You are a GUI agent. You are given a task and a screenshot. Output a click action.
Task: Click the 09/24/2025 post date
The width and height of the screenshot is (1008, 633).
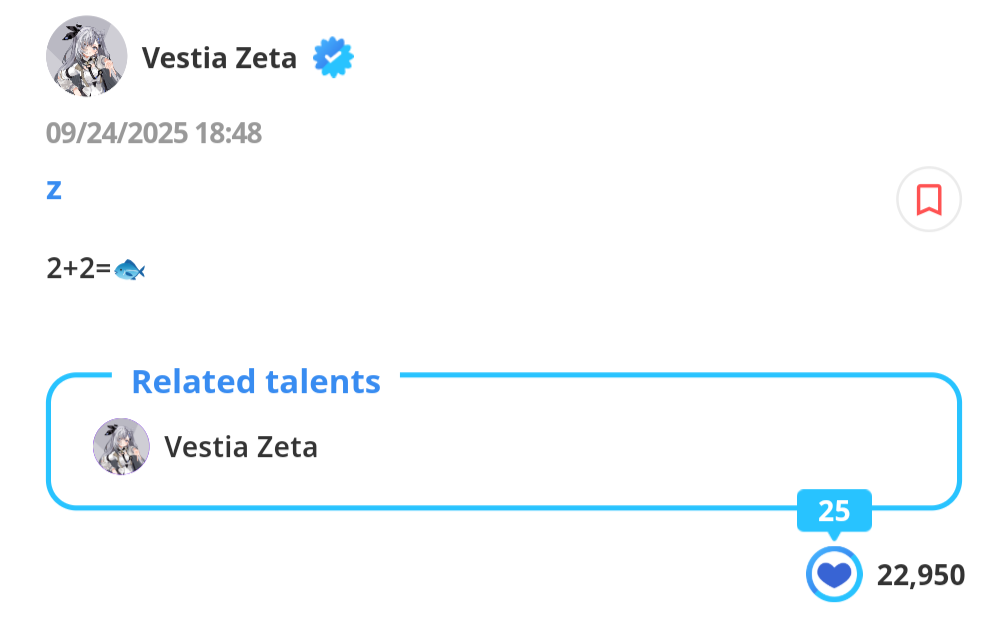tap(116, 133)
